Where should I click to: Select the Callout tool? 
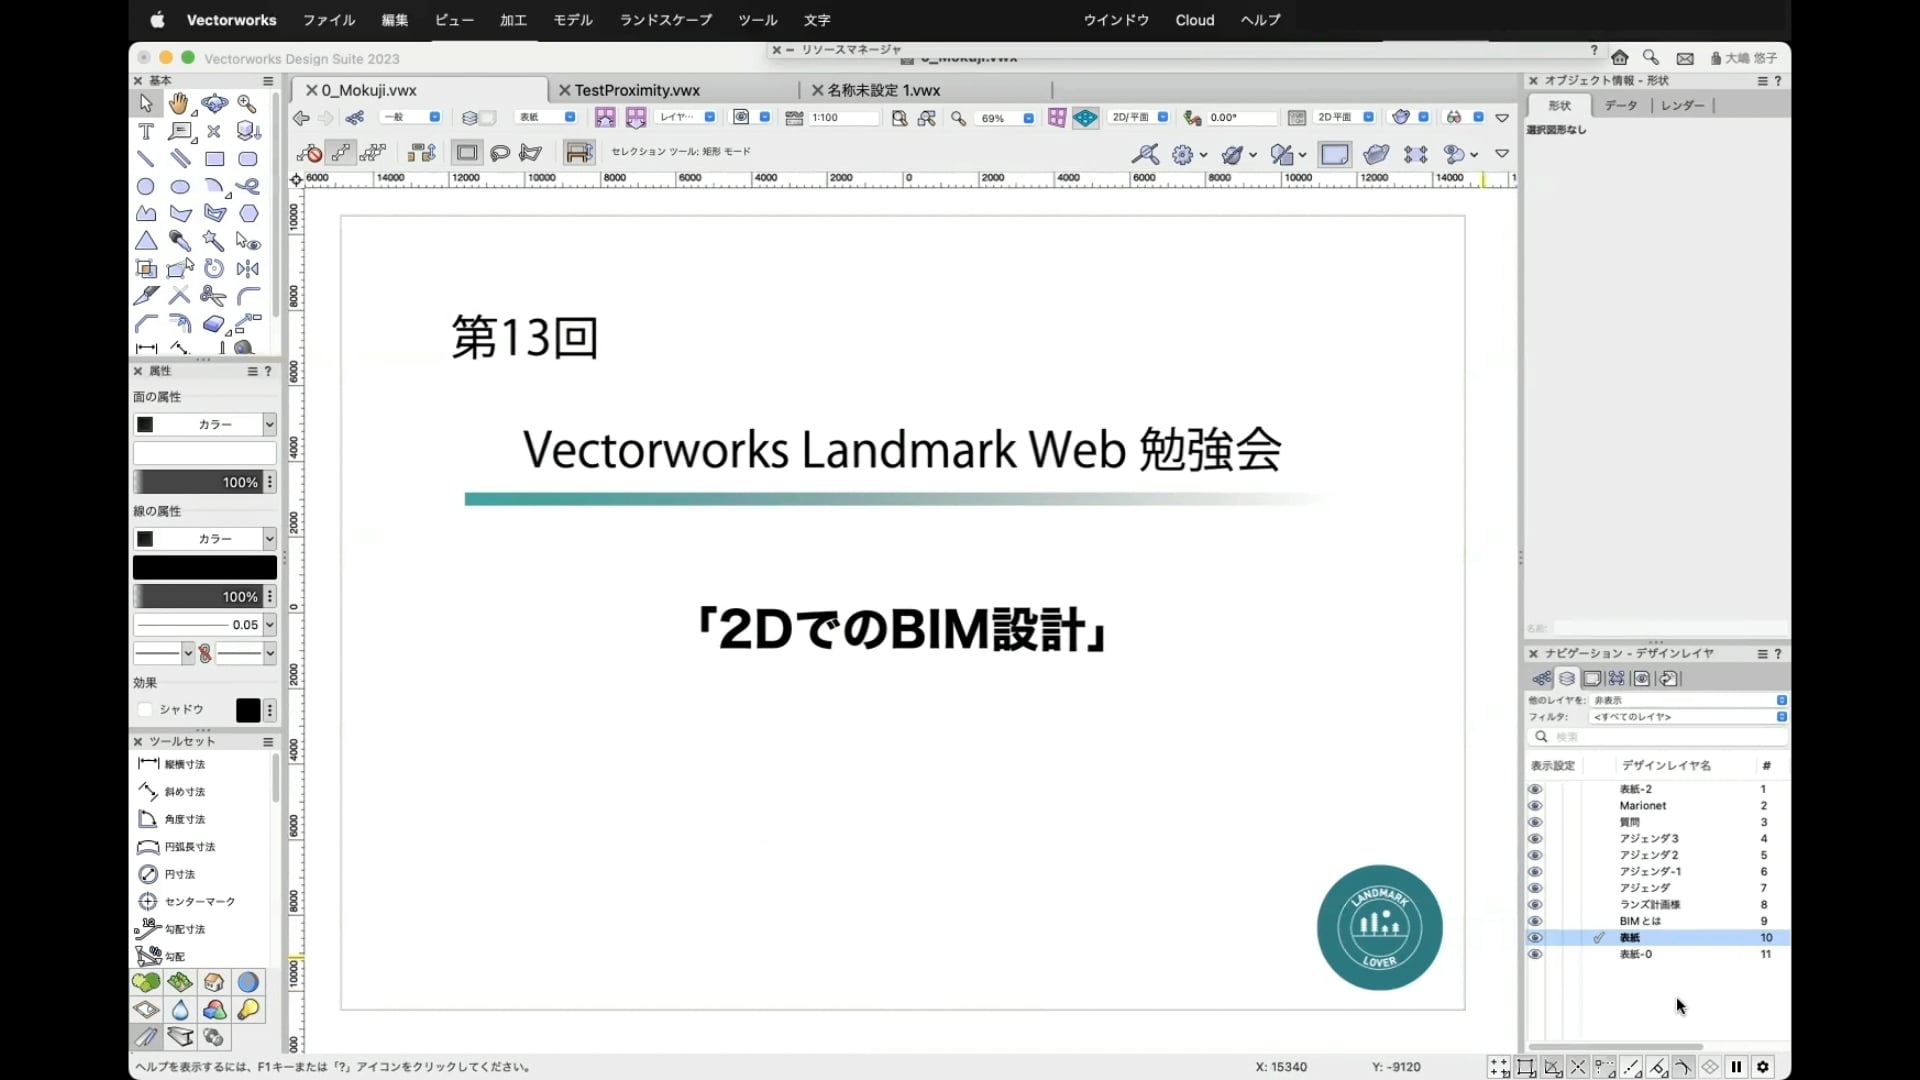pos(180,131)
